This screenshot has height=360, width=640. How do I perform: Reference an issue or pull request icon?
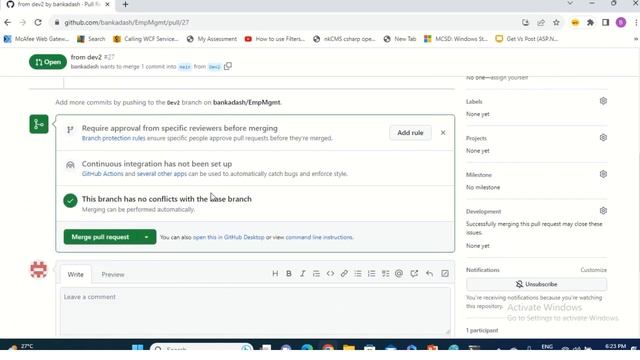click(x=414, y=273)
